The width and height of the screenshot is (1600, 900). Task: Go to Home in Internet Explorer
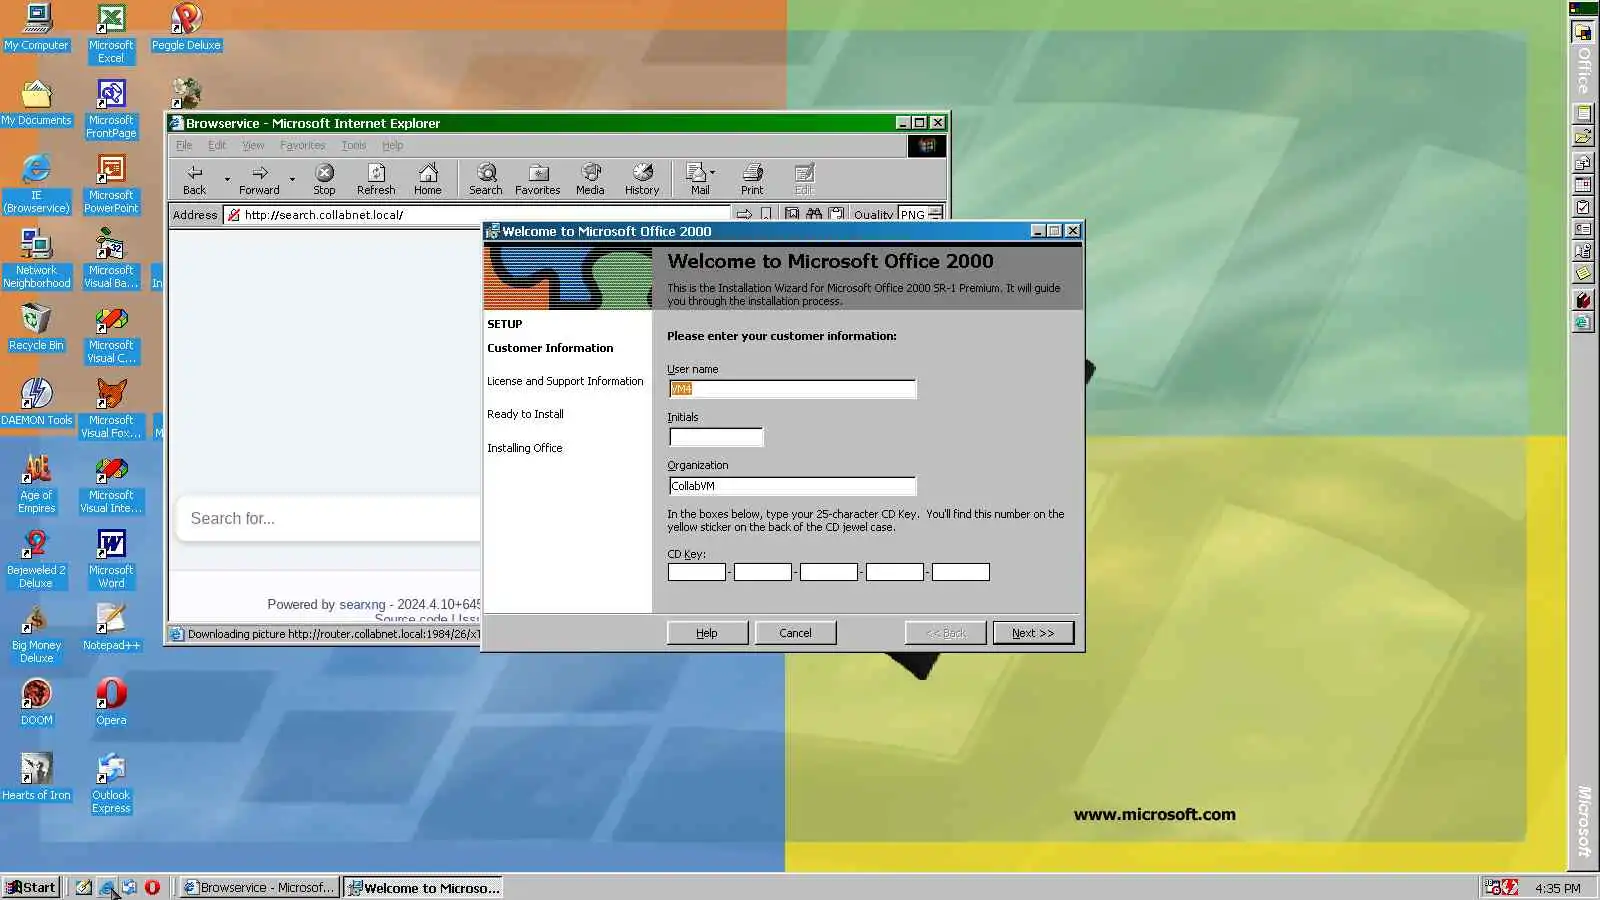pyautogui.click(x=428, y=179)
